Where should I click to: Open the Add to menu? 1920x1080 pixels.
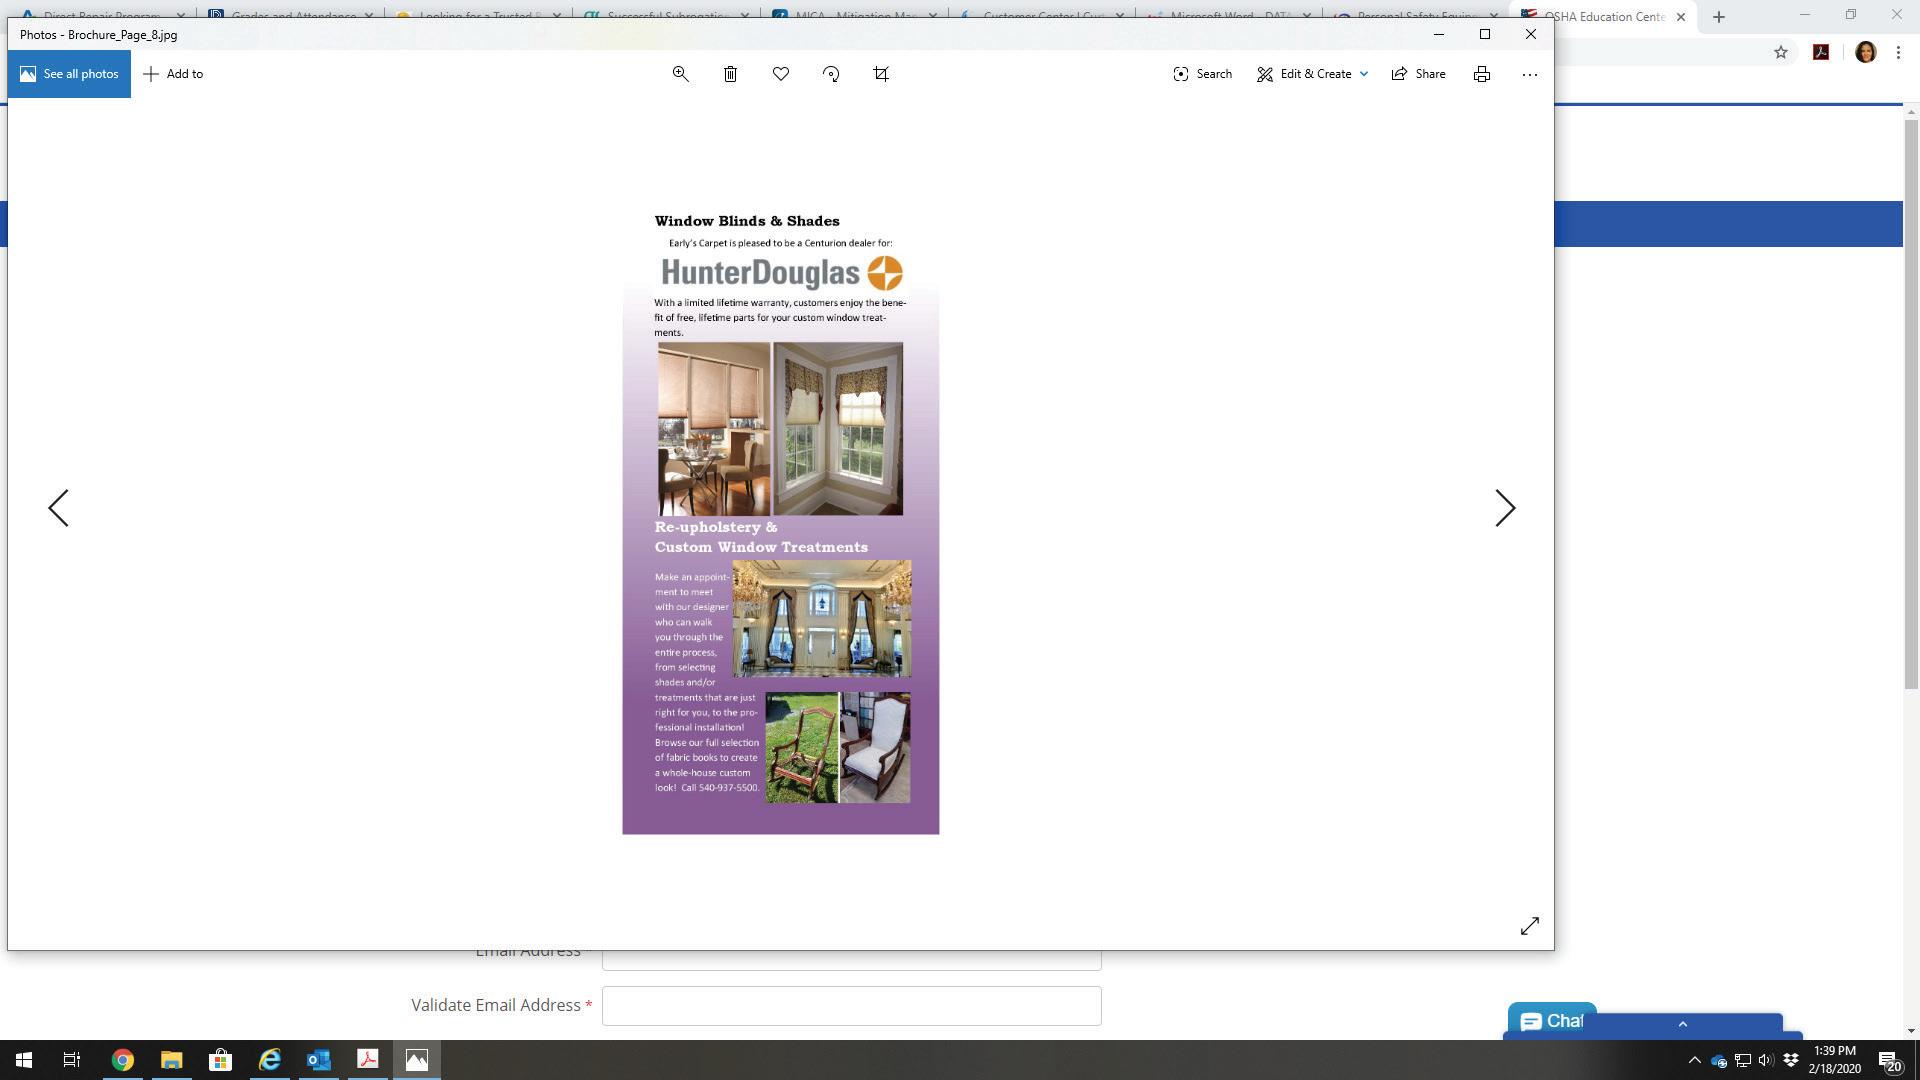(x=173, y=74)
